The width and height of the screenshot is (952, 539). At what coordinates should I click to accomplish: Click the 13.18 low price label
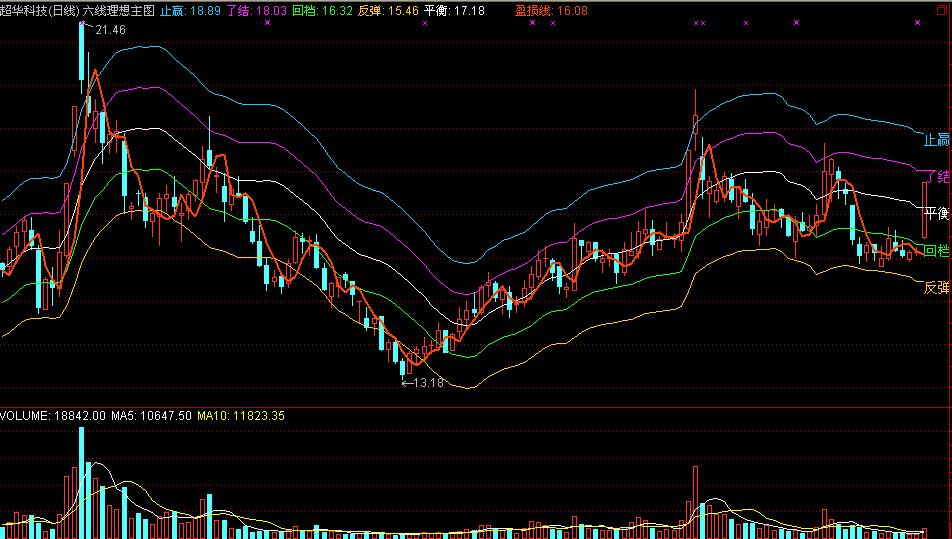429,382
